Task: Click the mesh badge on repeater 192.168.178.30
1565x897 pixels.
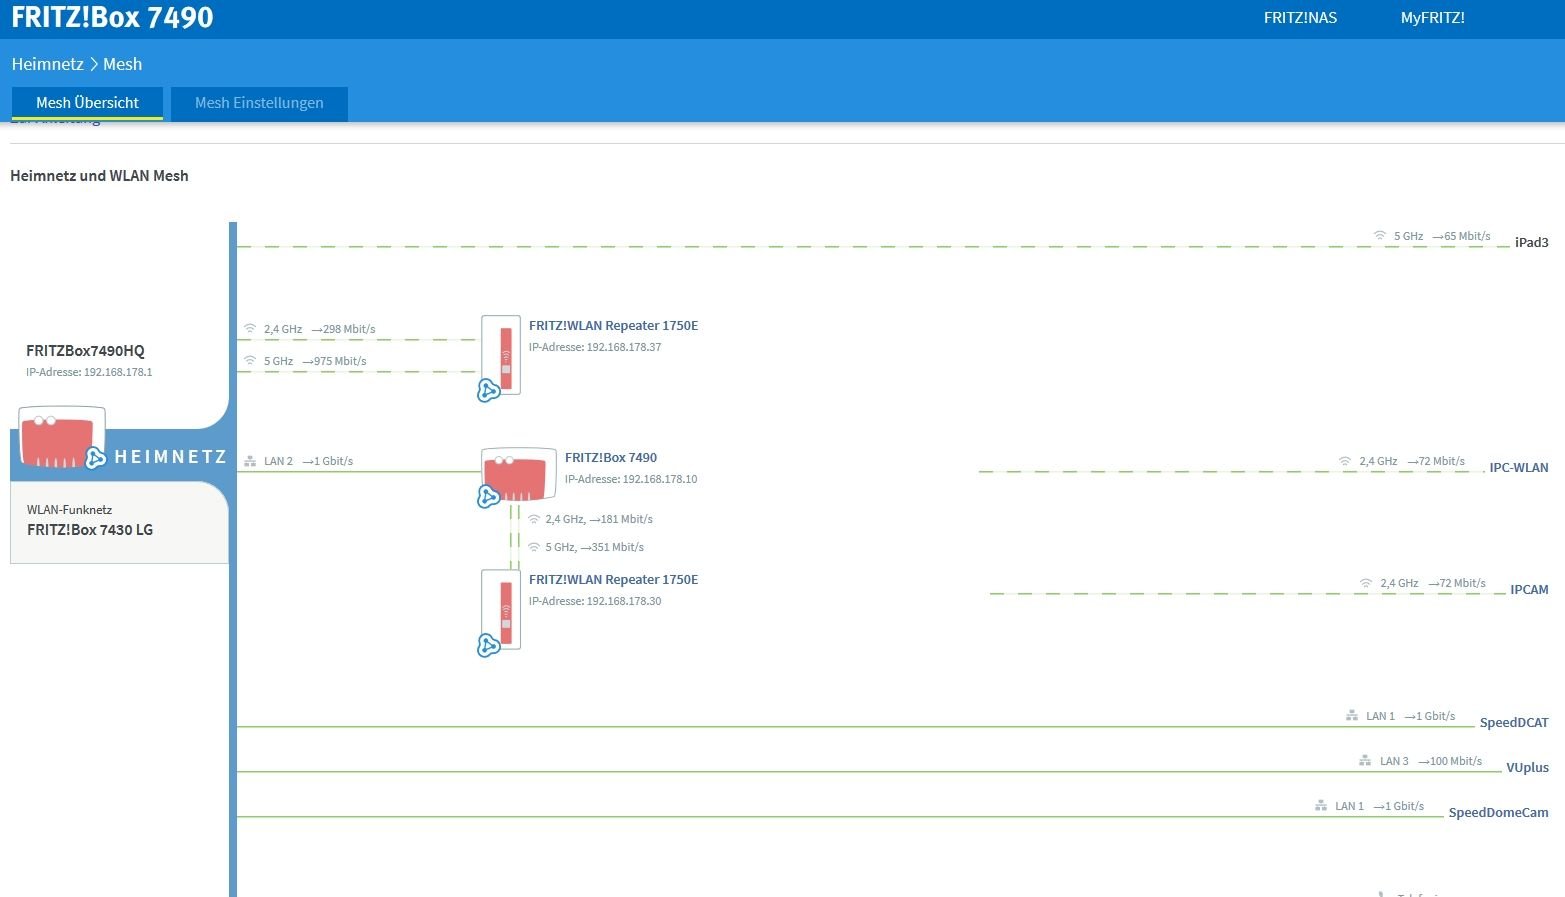Action: pos(488,645)
